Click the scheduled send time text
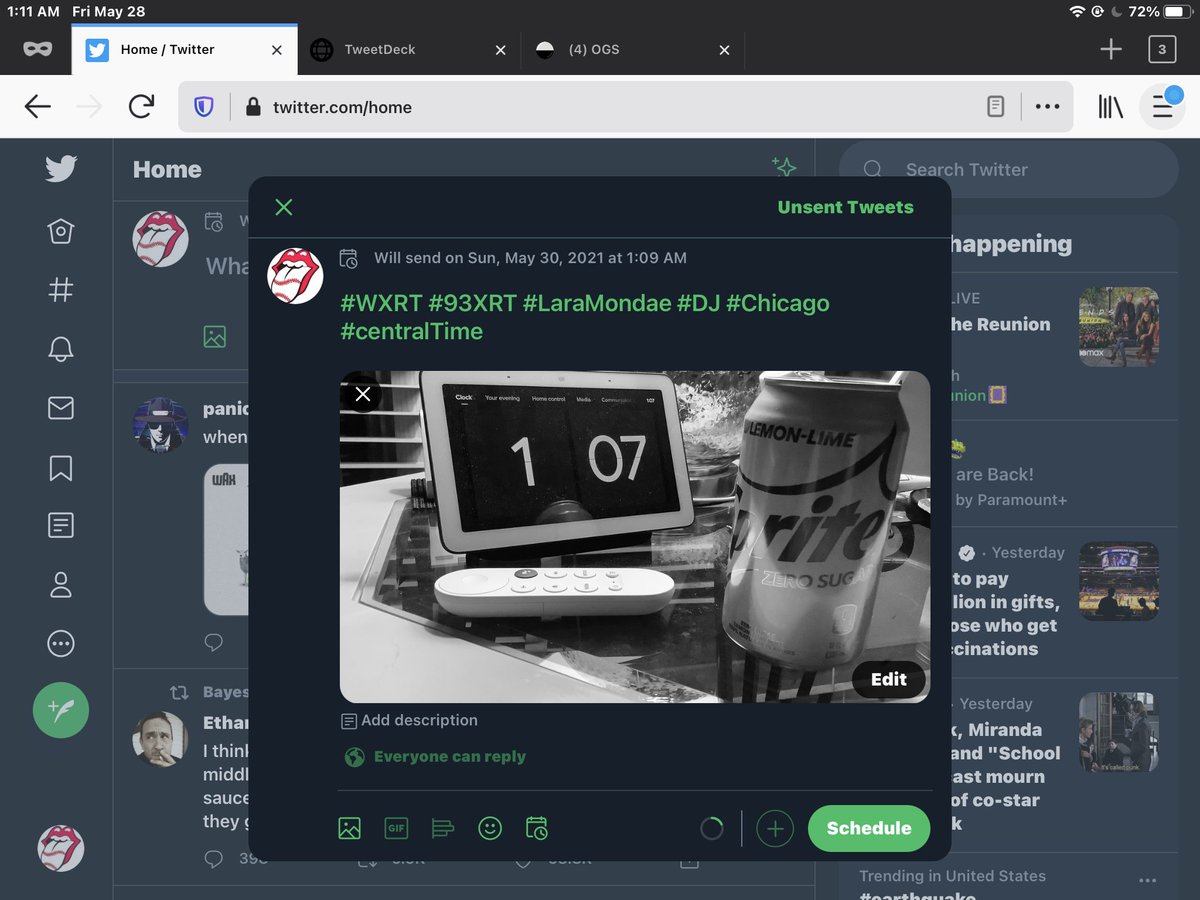Viewport: 1200px width, 900px height. [530, 258]
